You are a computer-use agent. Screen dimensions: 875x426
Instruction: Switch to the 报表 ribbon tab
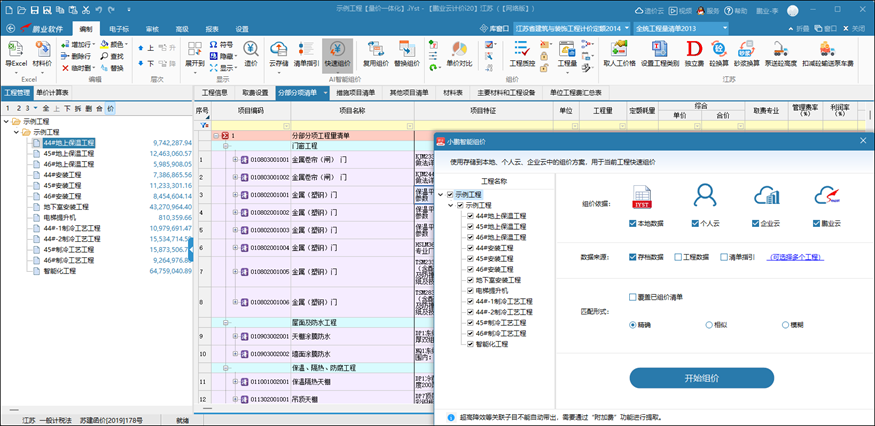pyautogui.click(x=212, y=30)
